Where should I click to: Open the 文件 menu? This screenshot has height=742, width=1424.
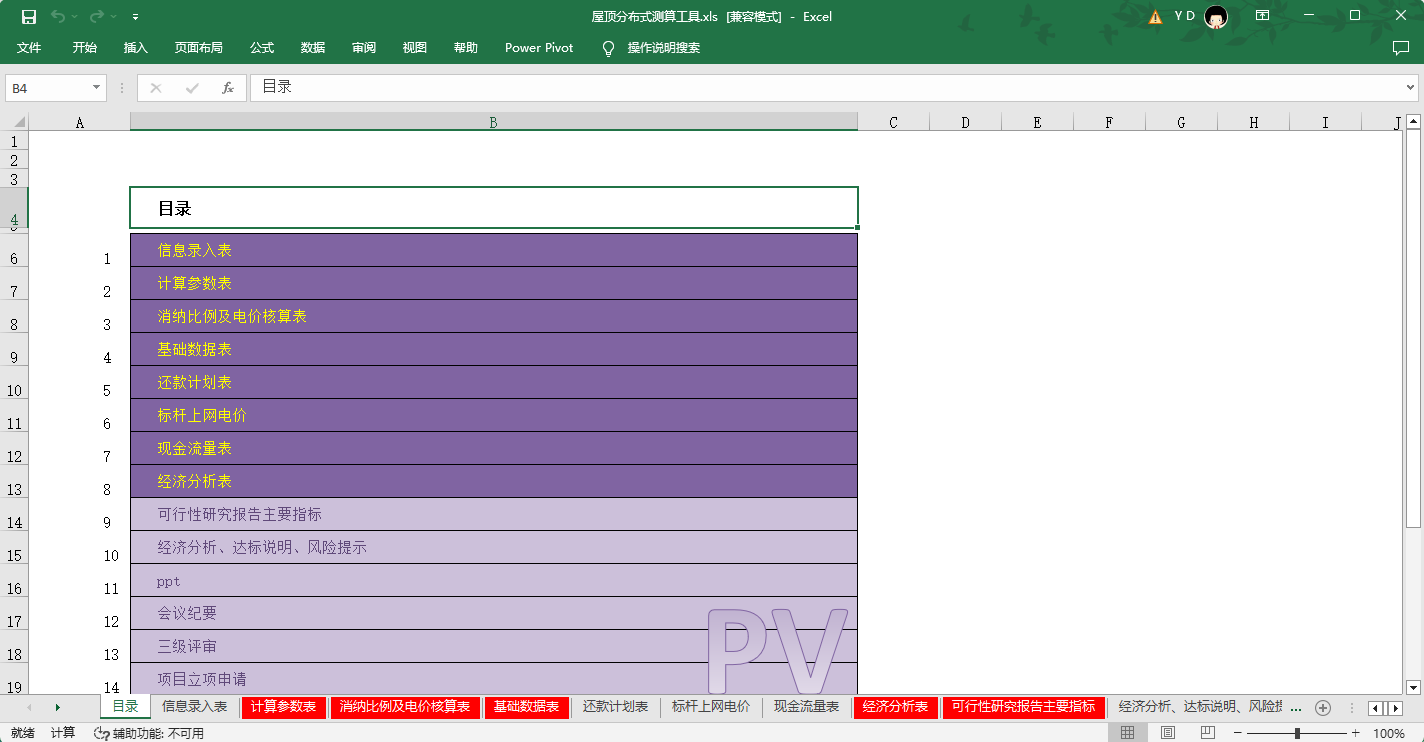[x=29, y=47]
